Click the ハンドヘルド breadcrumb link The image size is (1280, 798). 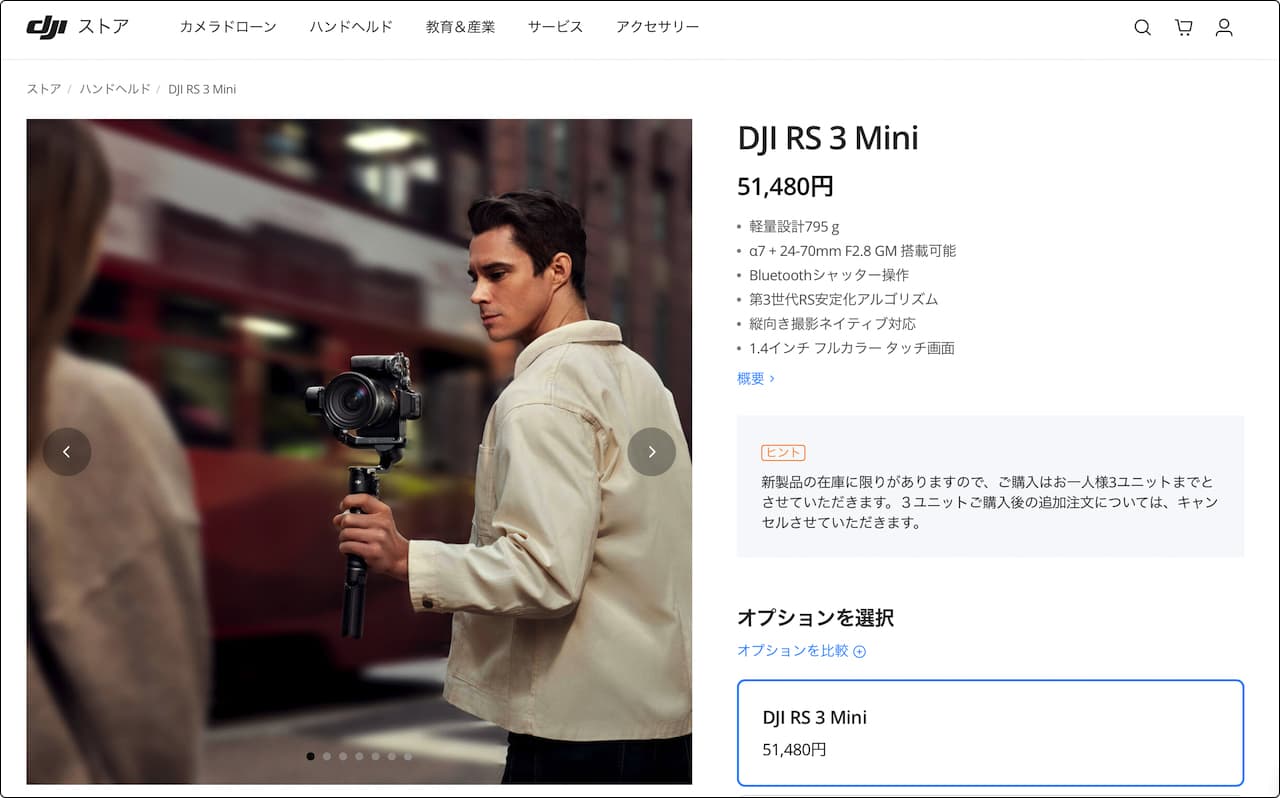point(115,89)
